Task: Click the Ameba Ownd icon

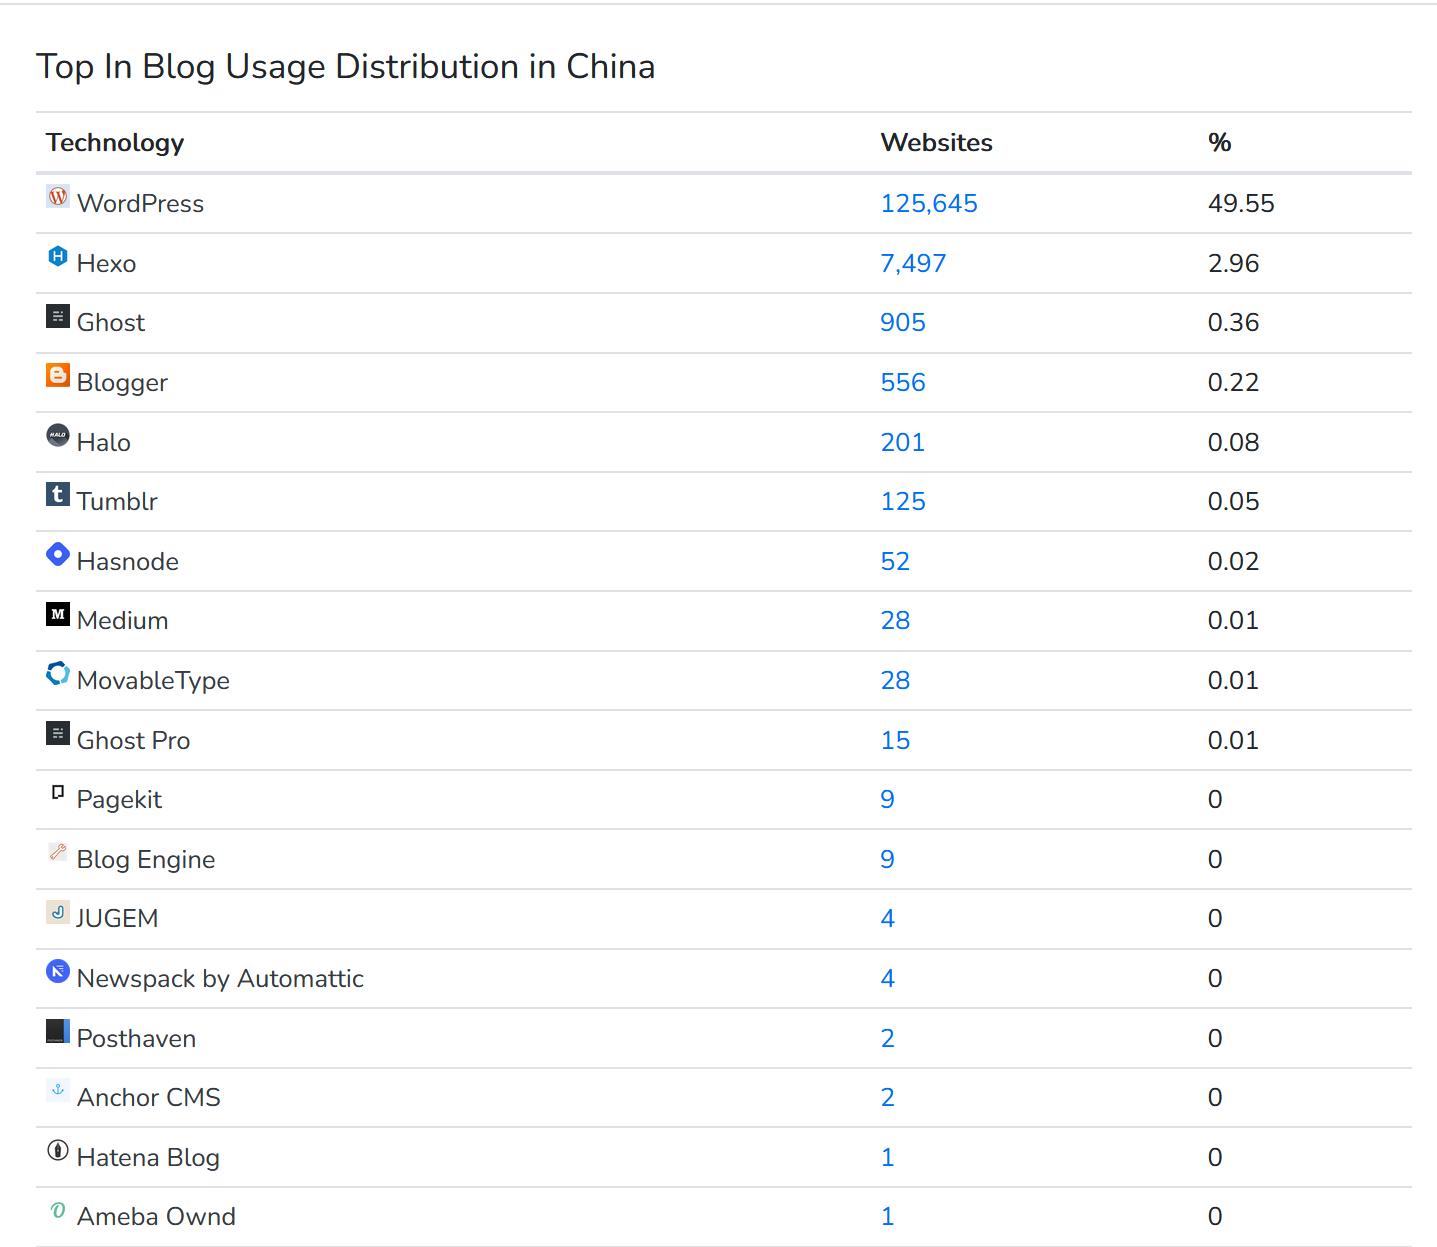Action: click(x=58, y=1210)
